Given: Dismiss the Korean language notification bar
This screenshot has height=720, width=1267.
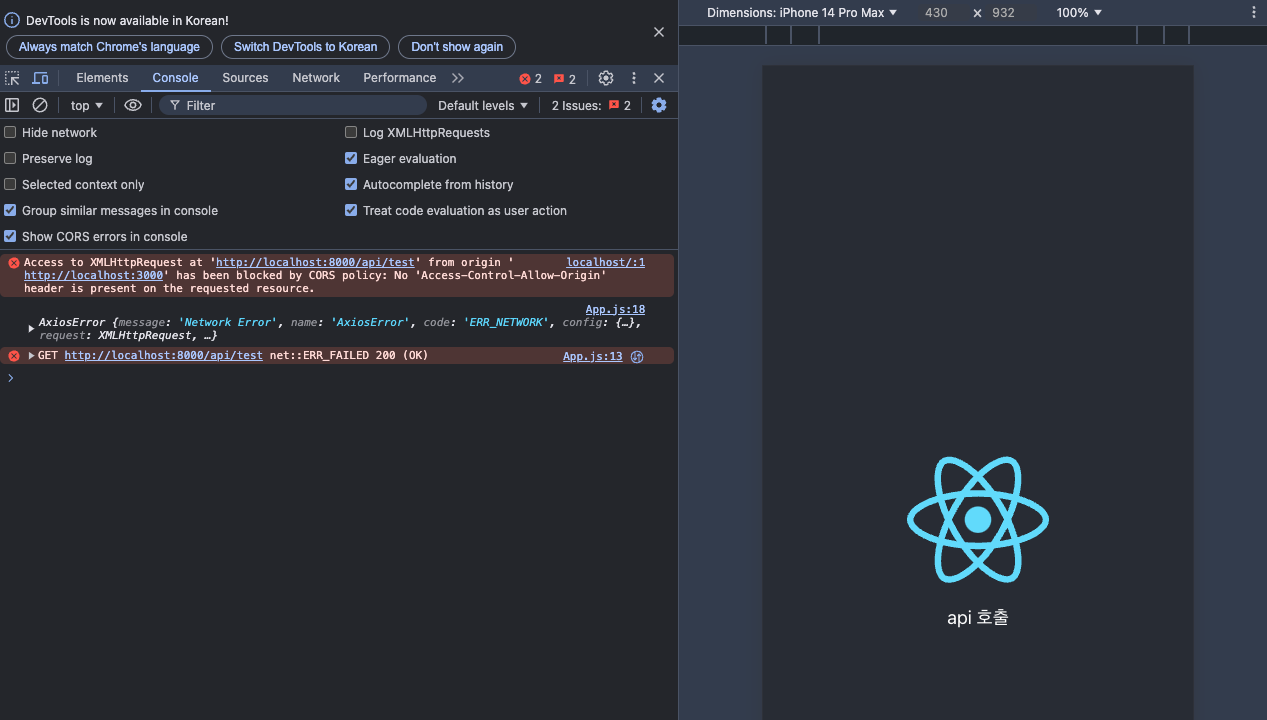Looking at the screenshot, I should pos(659,32).
